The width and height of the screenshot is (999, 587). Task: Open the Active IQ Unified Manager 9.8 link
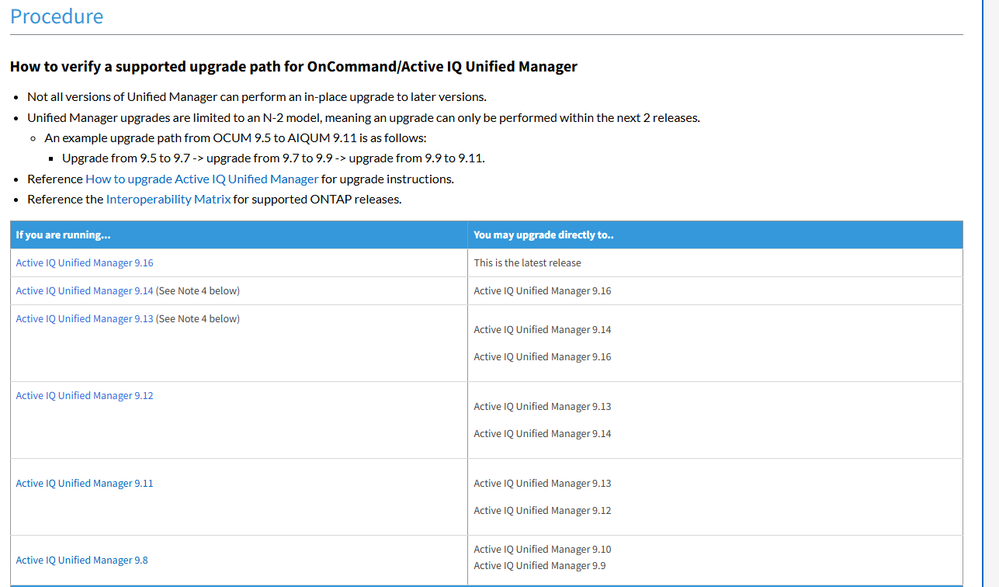(82, 561)
